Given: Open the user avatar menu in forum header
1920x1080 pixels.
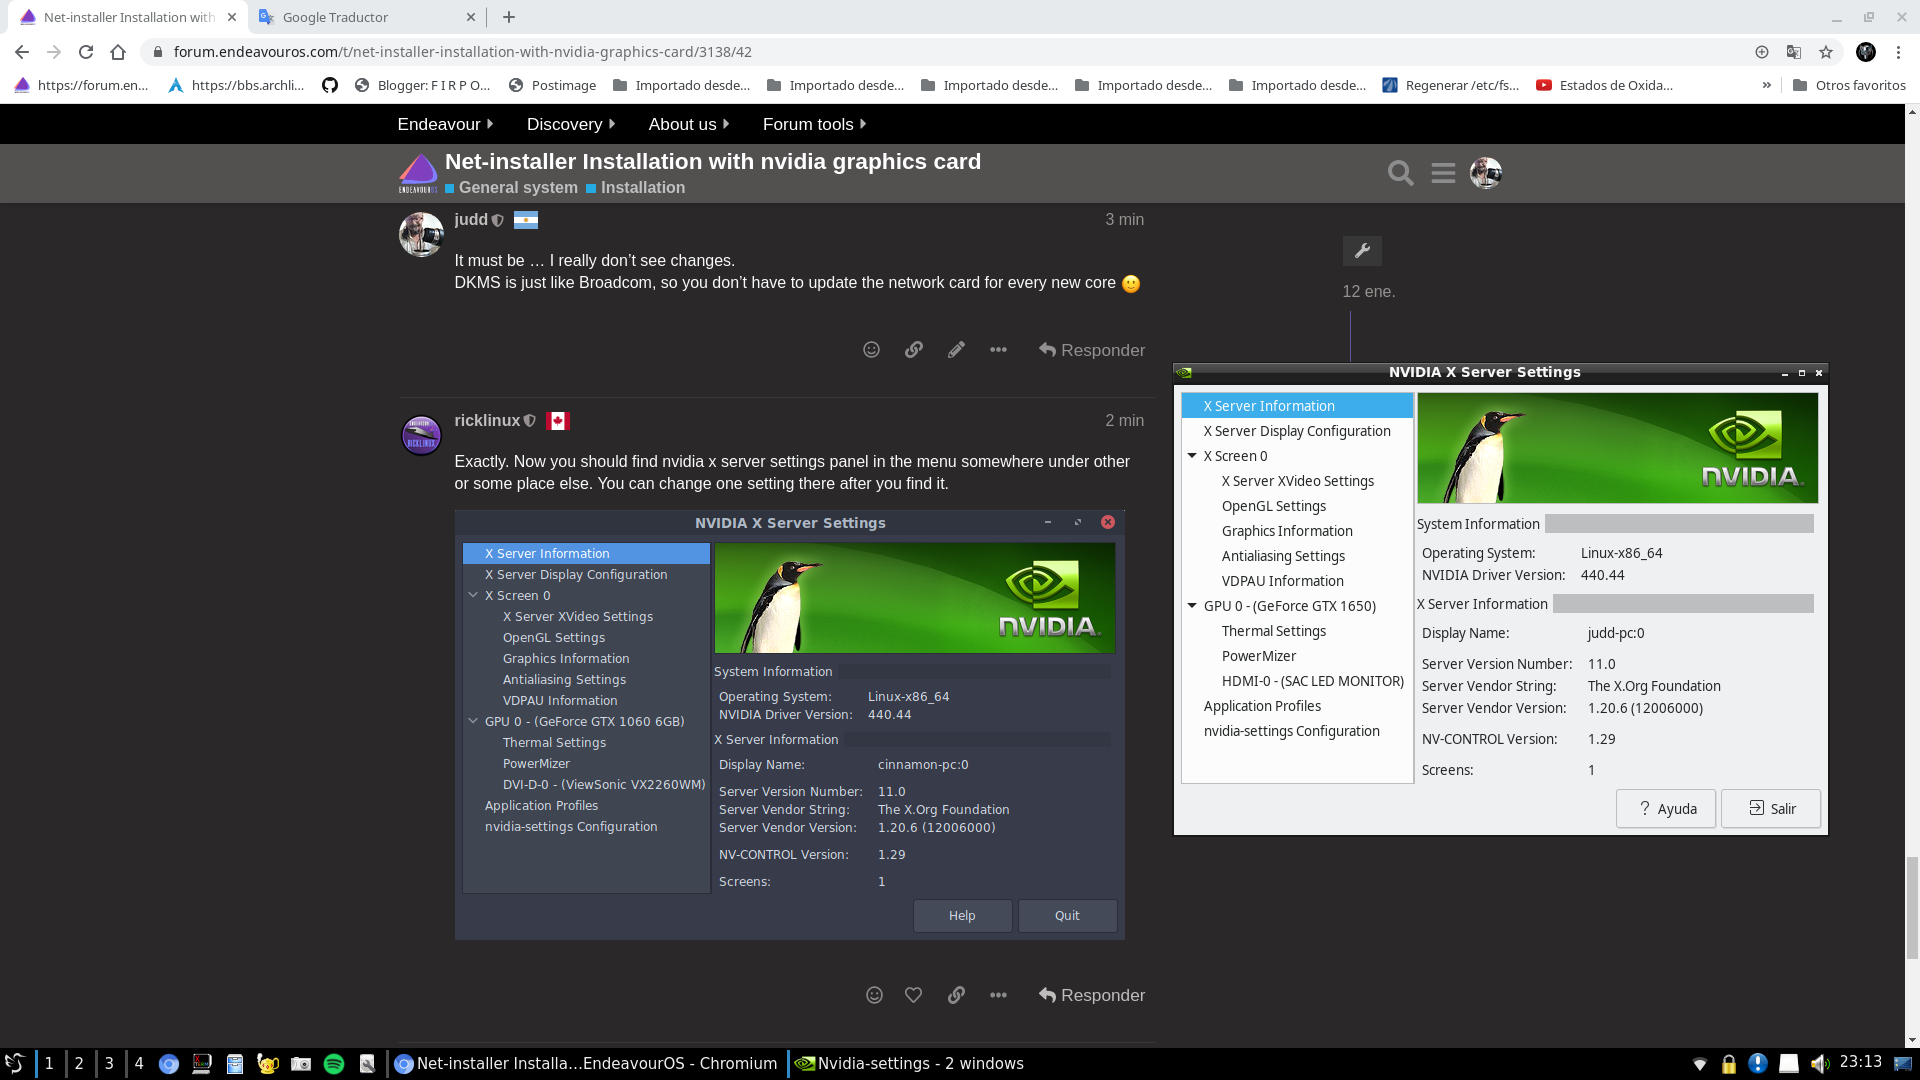Looking at the screenshot, I should pos(1486,173).
